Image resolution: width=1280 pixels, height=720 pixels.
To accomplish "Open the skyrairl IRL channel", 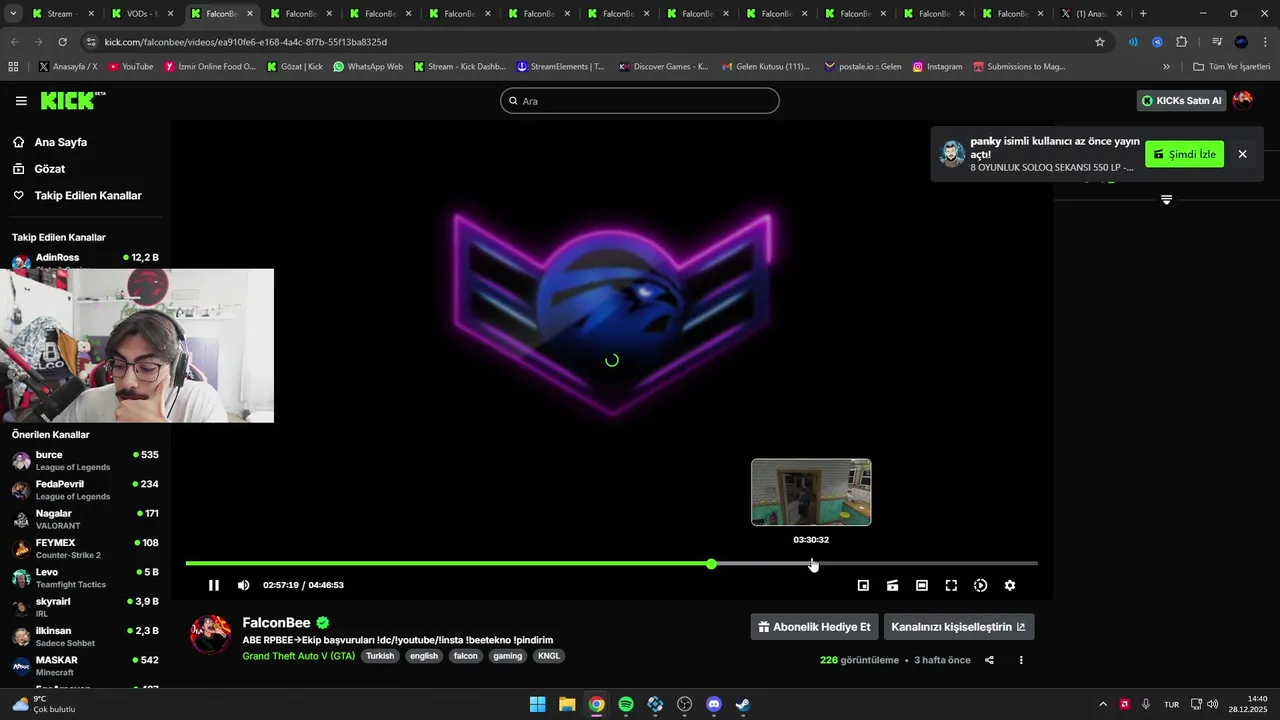I will coord(85,607).
